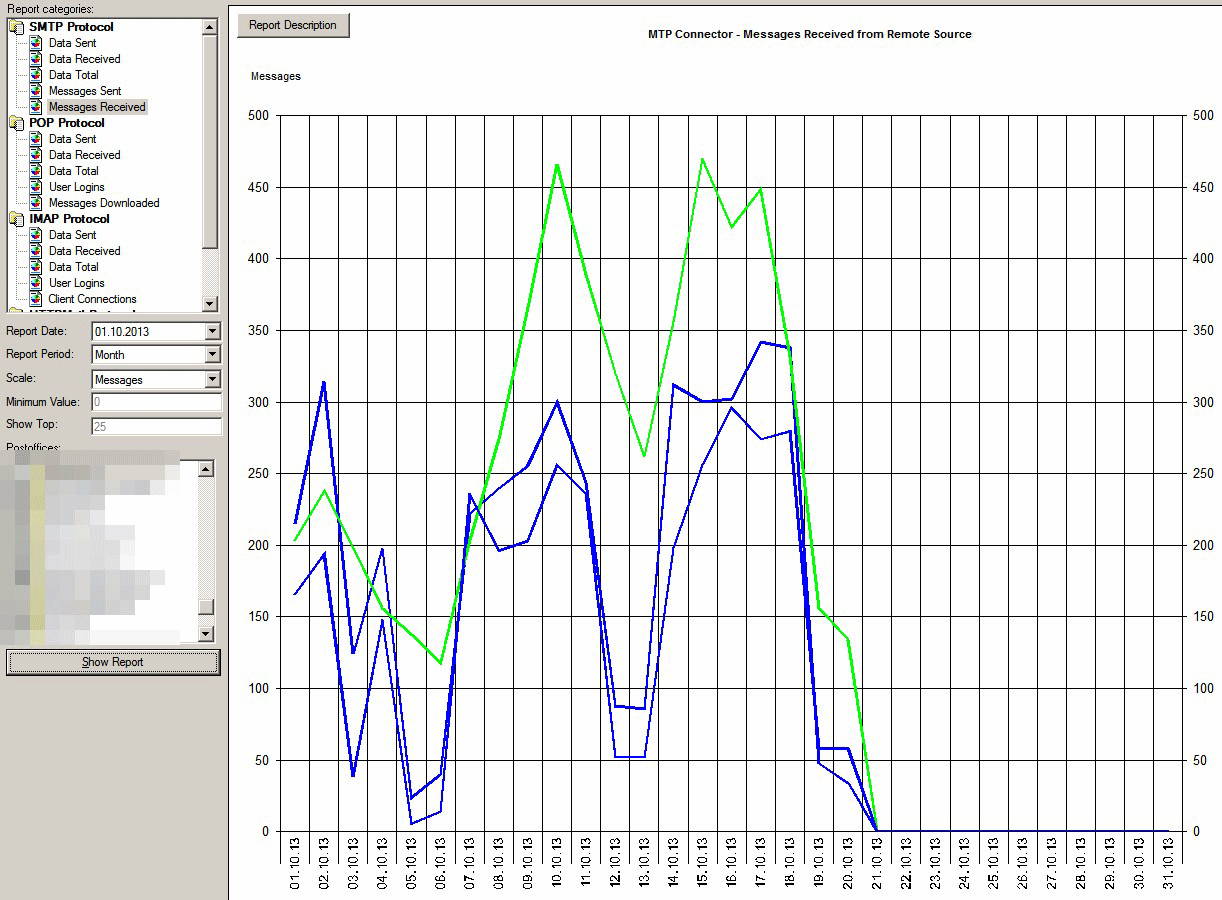The image size is (1222, 900).
Task: Click the SMTP Data Sent report icon
Action: [36, 43]
